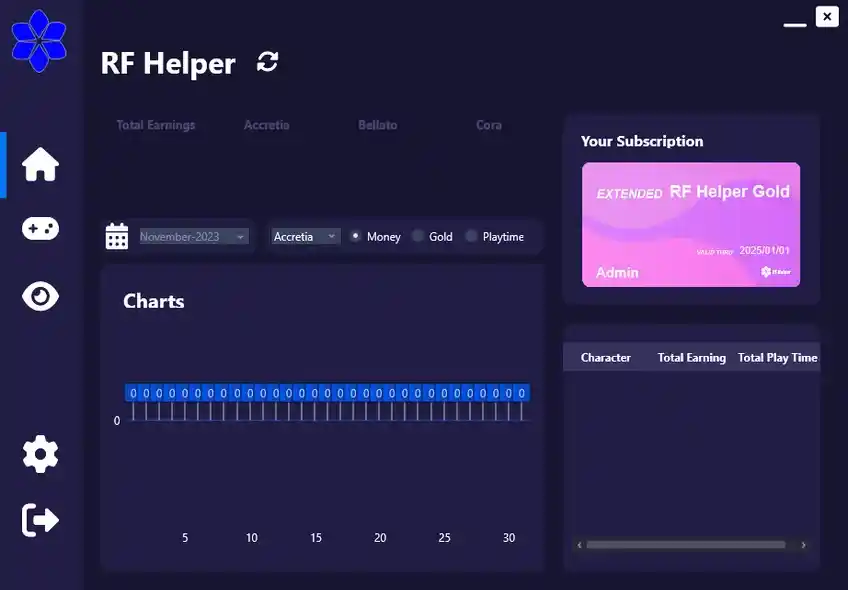Open the Cora earnings tab
This screenshot has height=590, width=848.
point(488,125)
